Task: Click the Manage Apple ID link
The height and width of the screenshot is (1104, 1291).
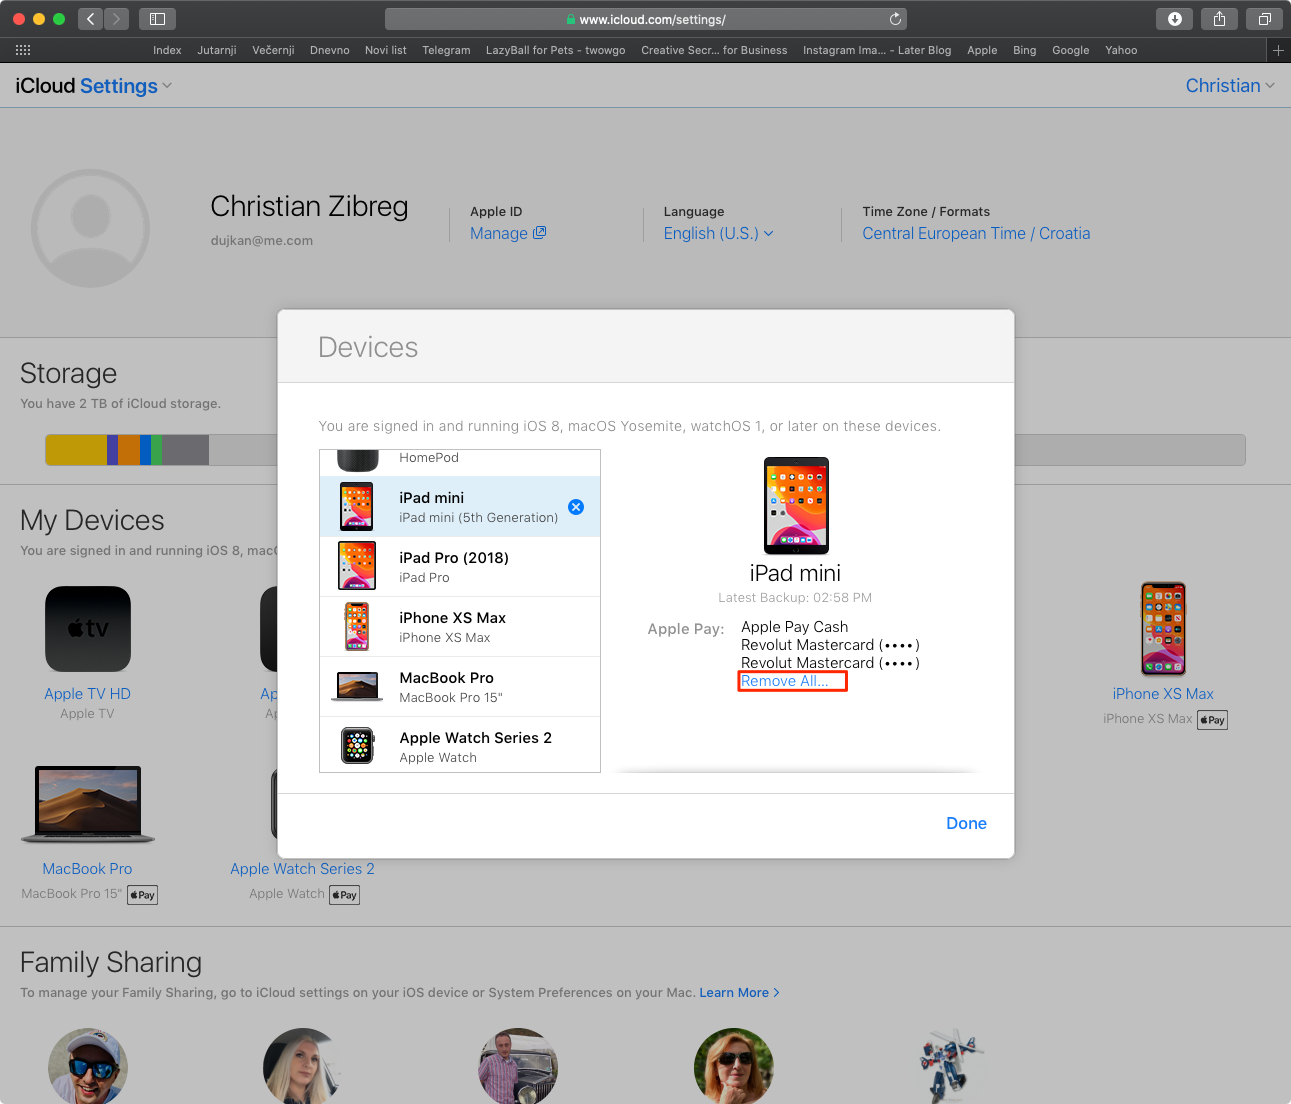Action: (508, 233)
